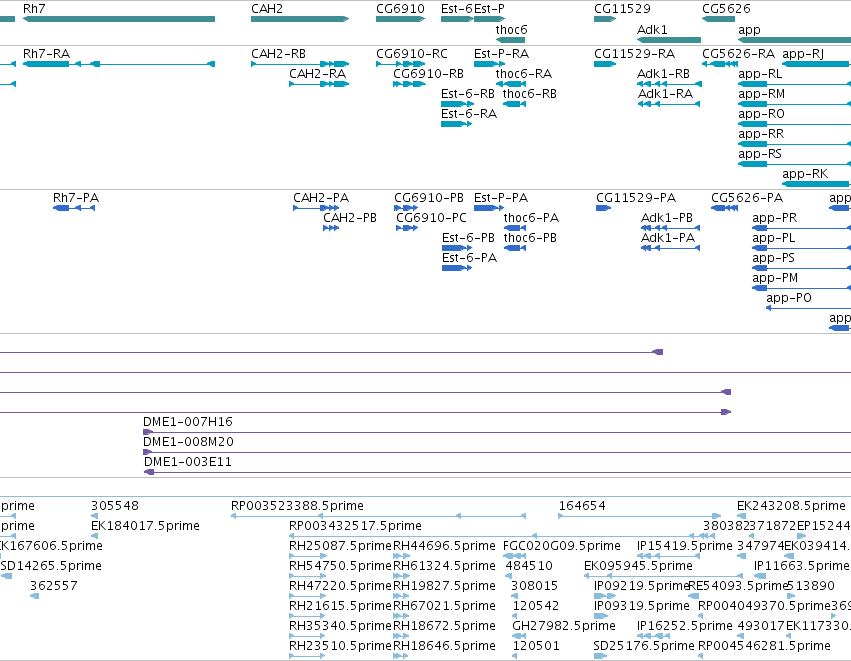The height and width of the screenshot is (661, 851).
Task: Select the CG6910-RC transcript label
Action: [412, 54]
